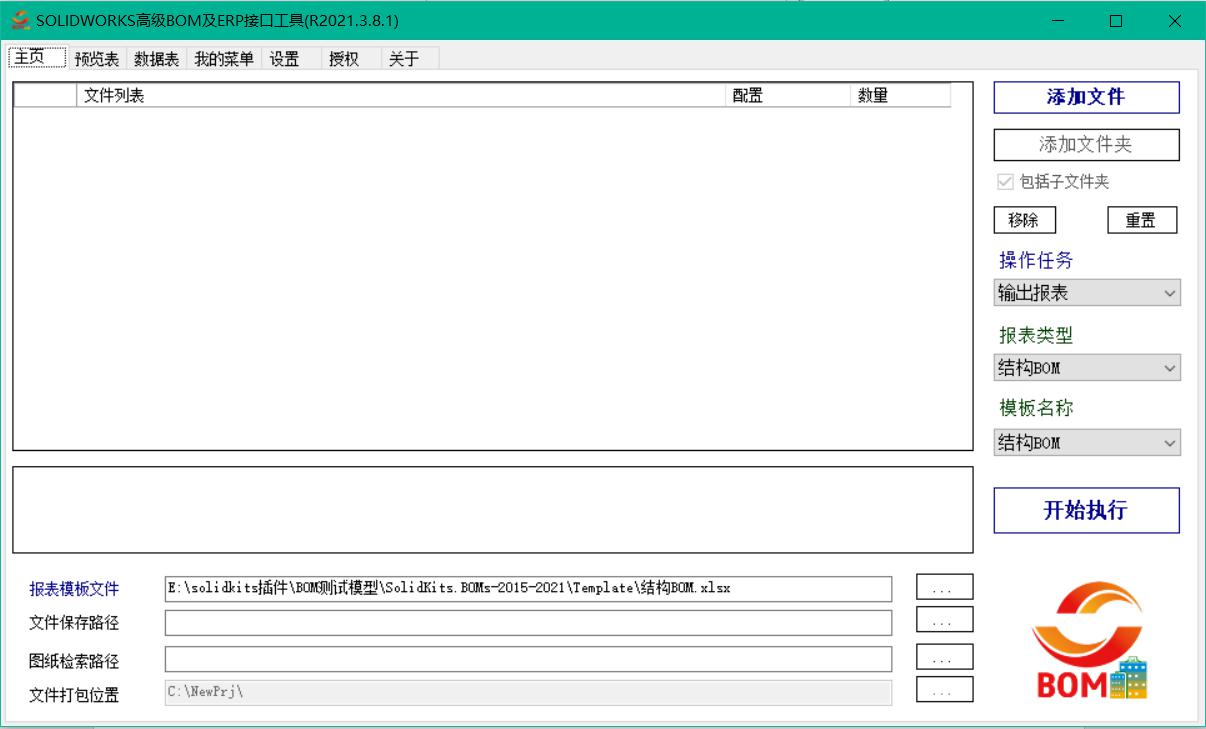Click the 移除 button

1024,220
